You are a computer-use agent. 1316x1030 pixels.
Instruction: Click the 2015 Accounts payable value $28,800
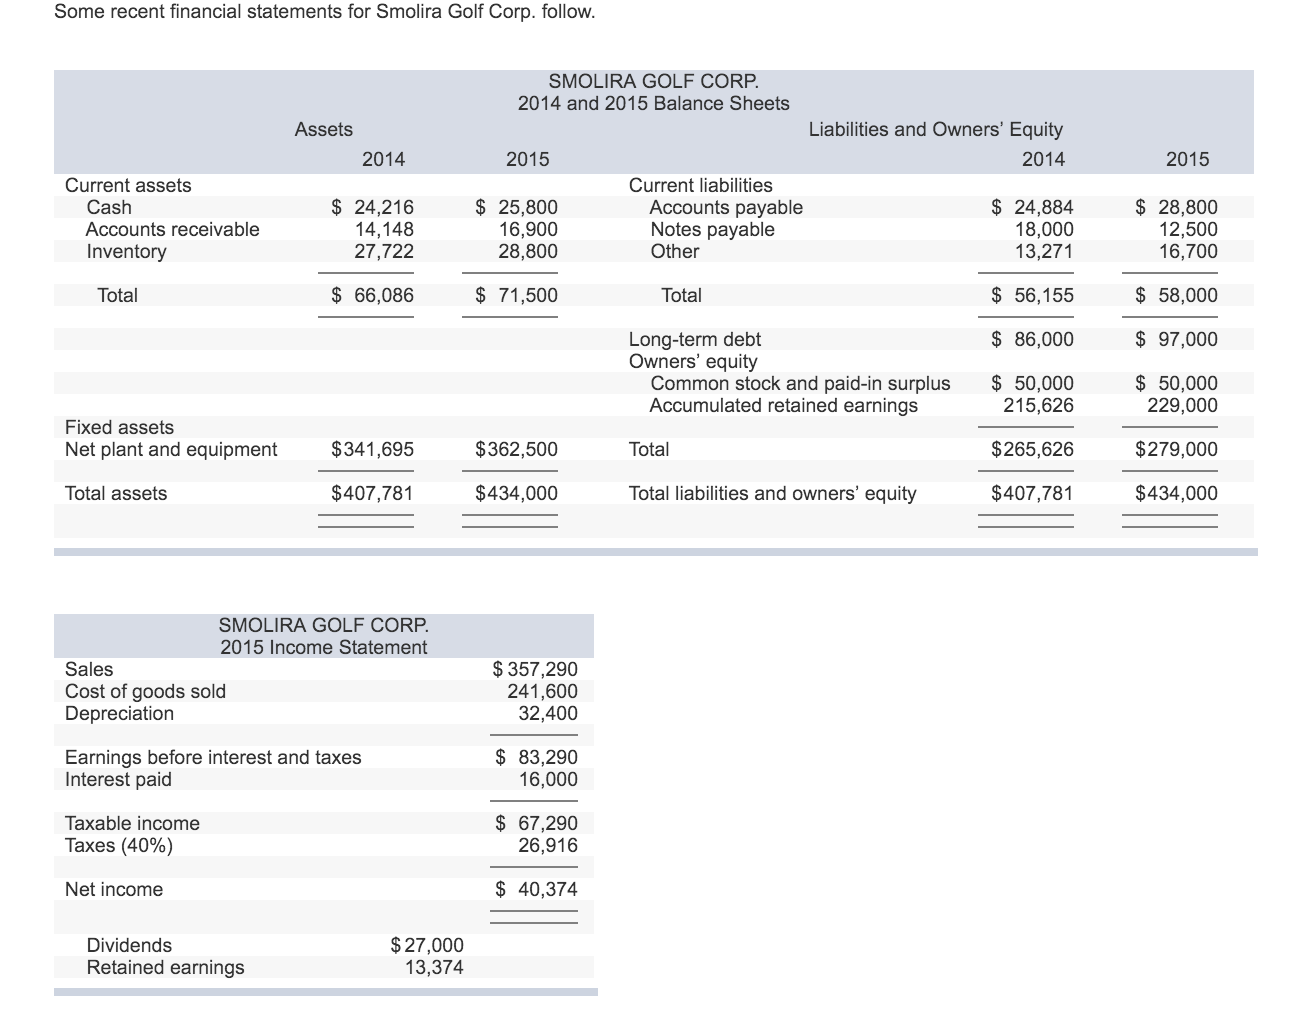click(x=1177, y=207)
